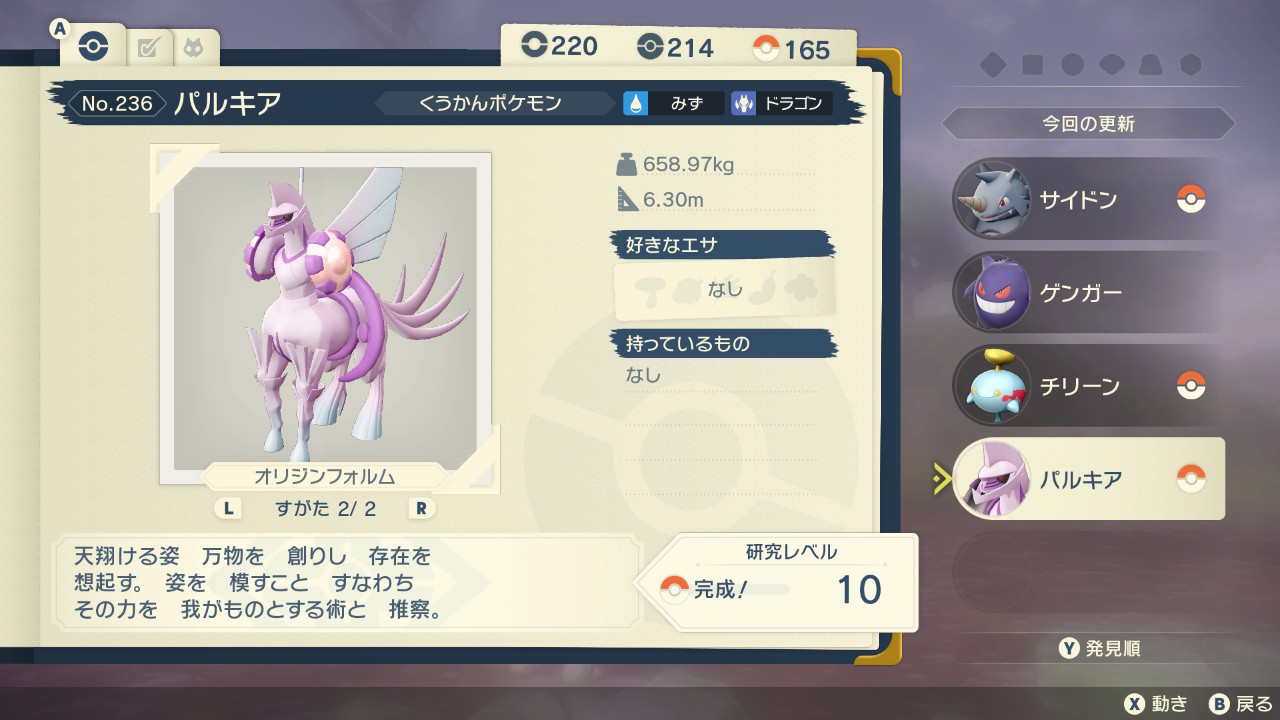Viewport: 1280px width, 720px height.
Task: Click the みず water type icon
Action: [636, 103]
